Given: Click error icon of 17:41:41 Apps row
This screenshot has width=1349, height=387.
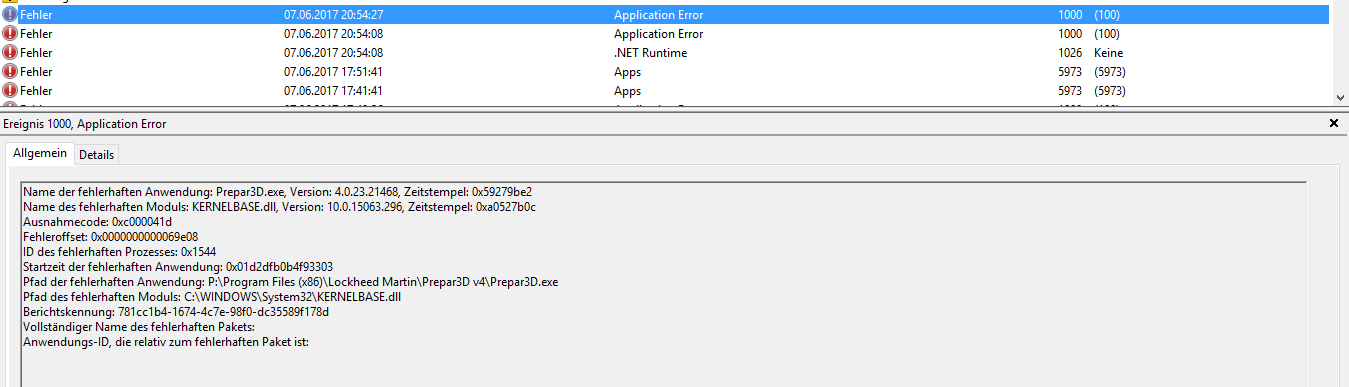Looking at the screenshot, I should [10, 91].
